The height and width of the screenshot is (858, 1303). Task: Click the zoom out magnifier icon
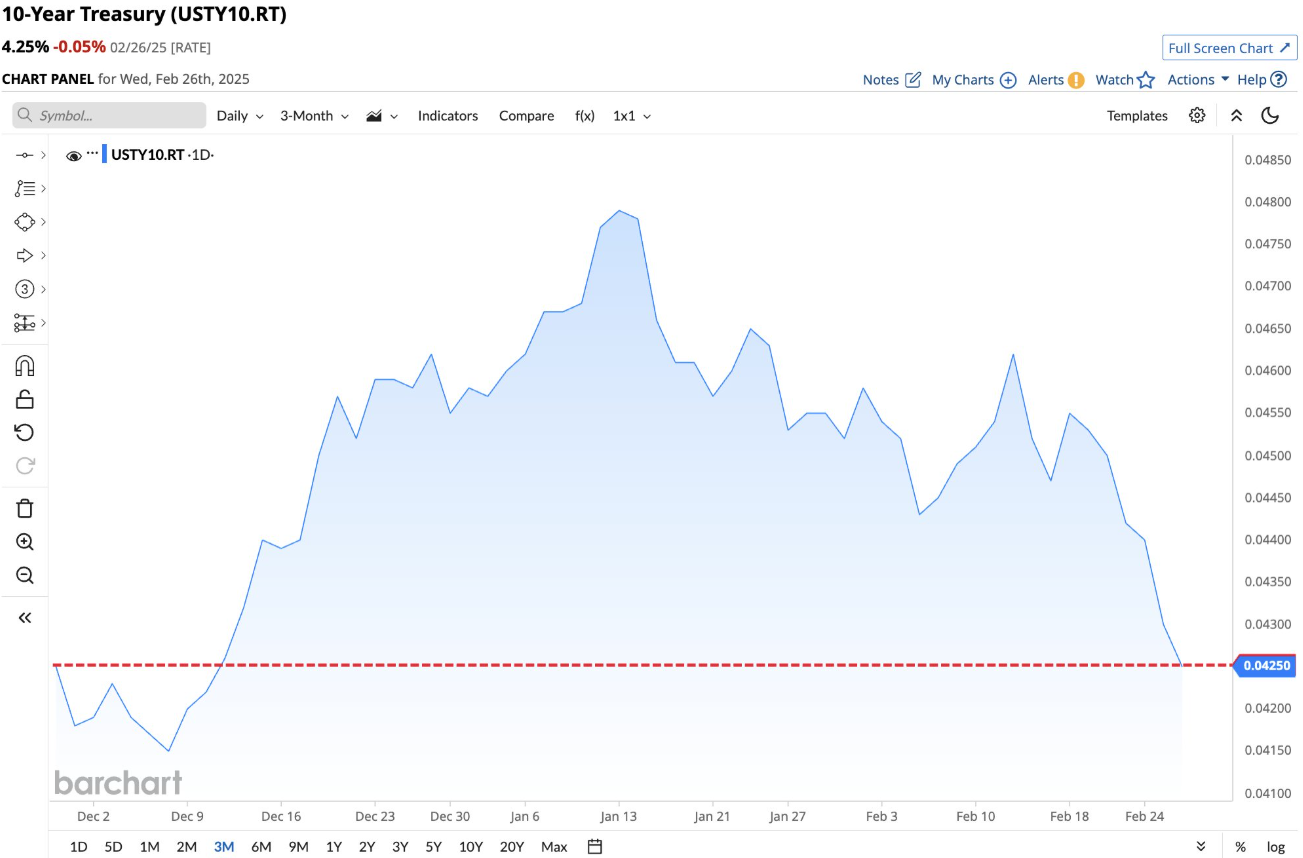[25, 575]
